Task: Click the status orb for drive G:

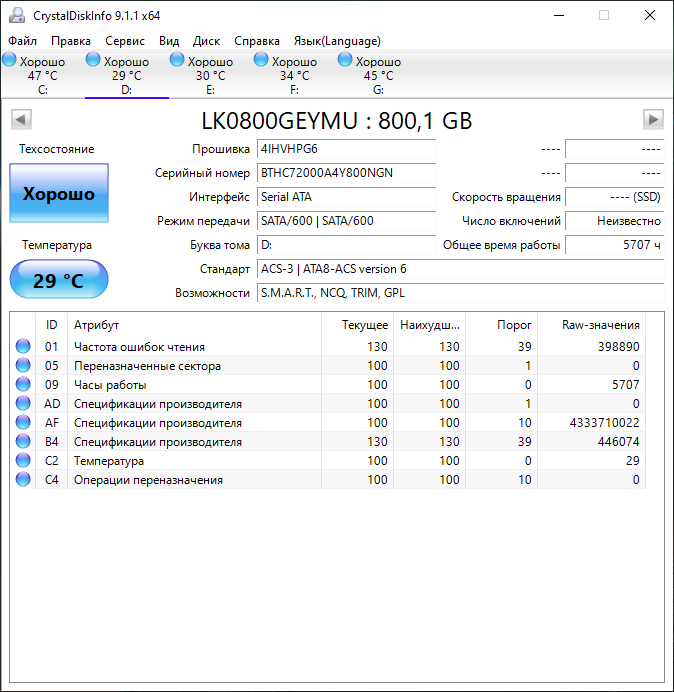Action: point(345,60)
